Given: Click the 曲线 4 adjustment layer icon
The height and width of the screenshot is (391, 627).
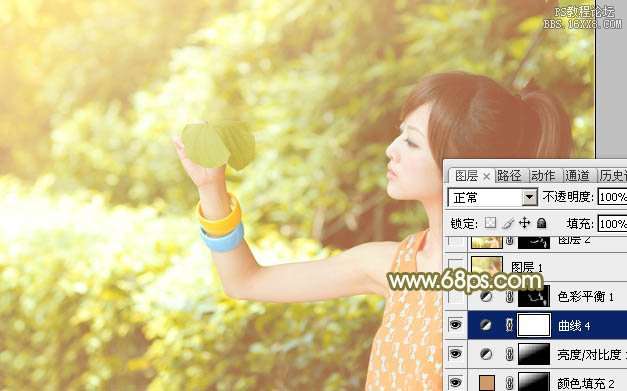Looking at the screenshot, I should 486,325.
